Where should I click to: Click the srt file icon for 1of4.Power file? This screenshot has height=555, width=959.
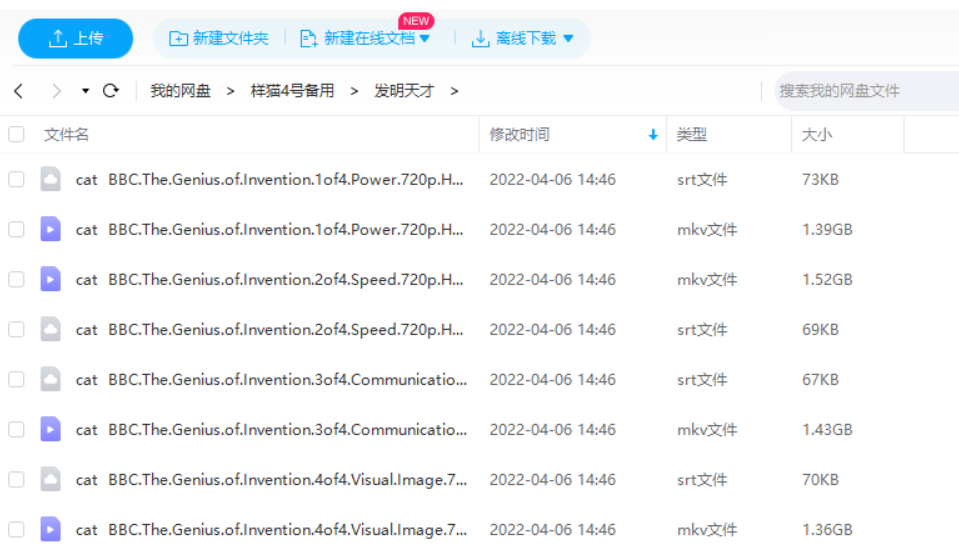pyautogui.click(x=50, y=179)
